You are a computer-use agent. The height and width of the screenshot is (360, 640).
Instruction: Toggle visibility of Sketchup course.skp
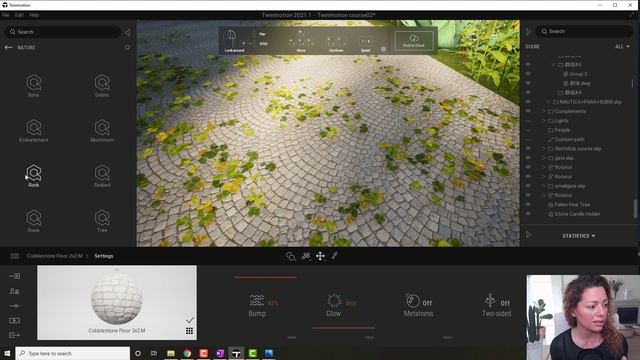tap(528, 149)
